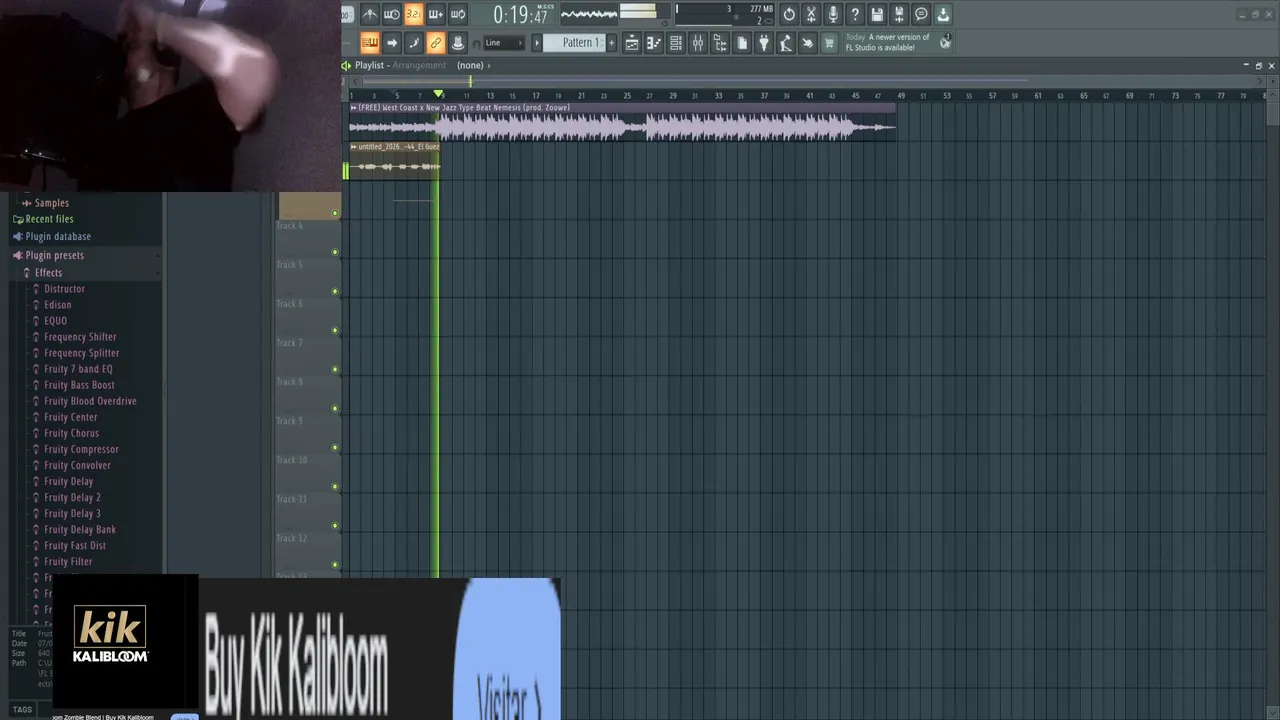Viewport: 1280px width, 720px height.
Task: Click the microphone one-click recording icon
Action: pyautogui.click(x=833, y=14)
